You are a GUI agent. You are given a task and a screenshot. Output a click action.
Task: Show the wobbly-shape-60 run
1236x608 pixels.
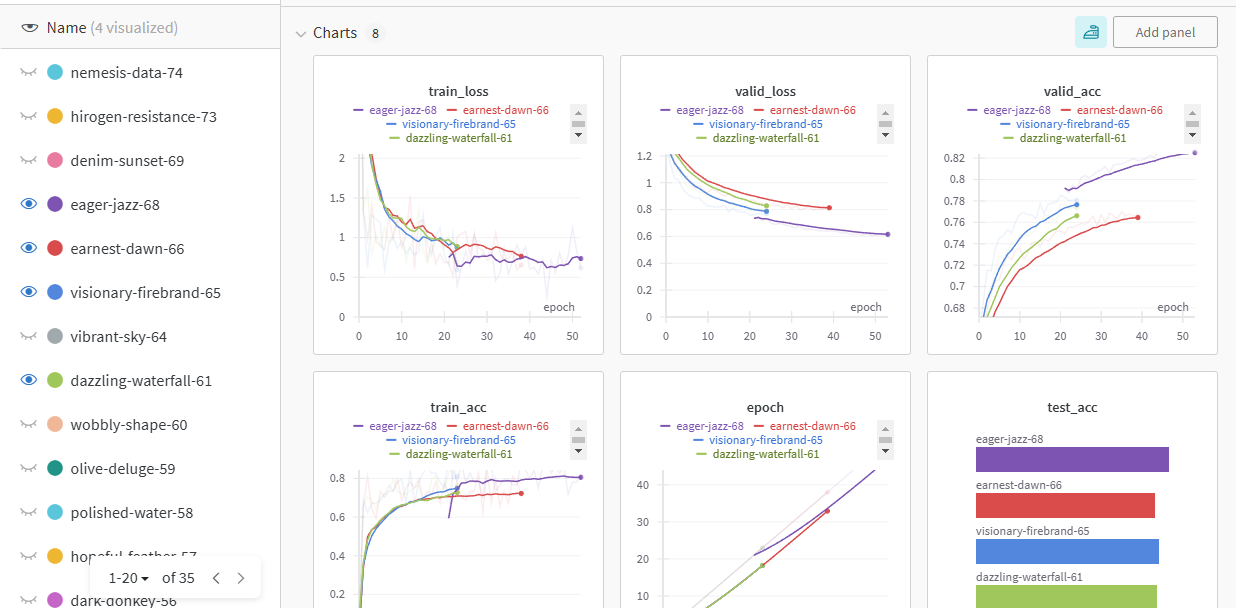pos(28,425)
